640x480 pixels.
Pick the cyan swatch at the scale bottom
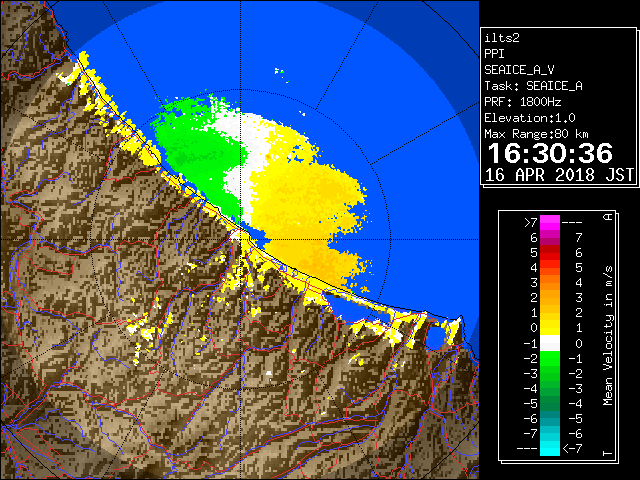click(x=550, y=449)
